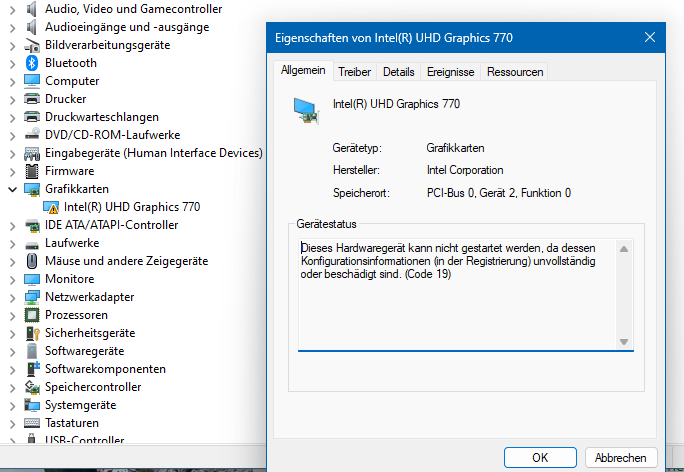The image size is (684, 472).
Task: Click down arrow of Gerätestatus scrollbar
Action: [624, 342]
